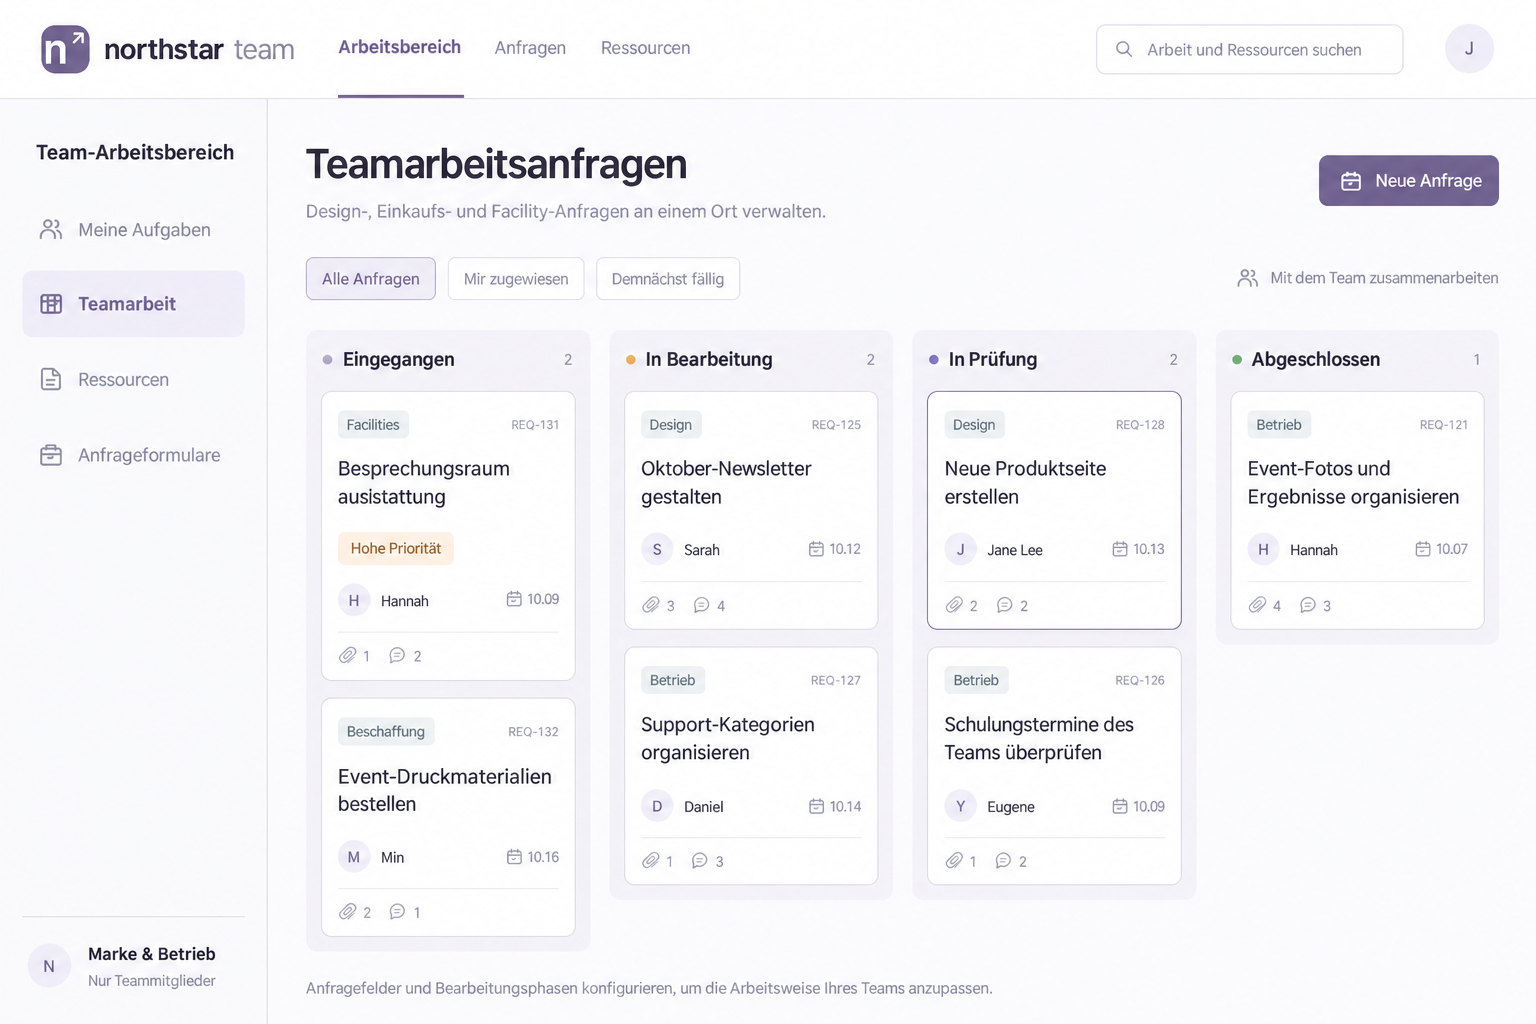
Task: Open Marke & Betrieb workspace switcher
Action: click(133, 966)
